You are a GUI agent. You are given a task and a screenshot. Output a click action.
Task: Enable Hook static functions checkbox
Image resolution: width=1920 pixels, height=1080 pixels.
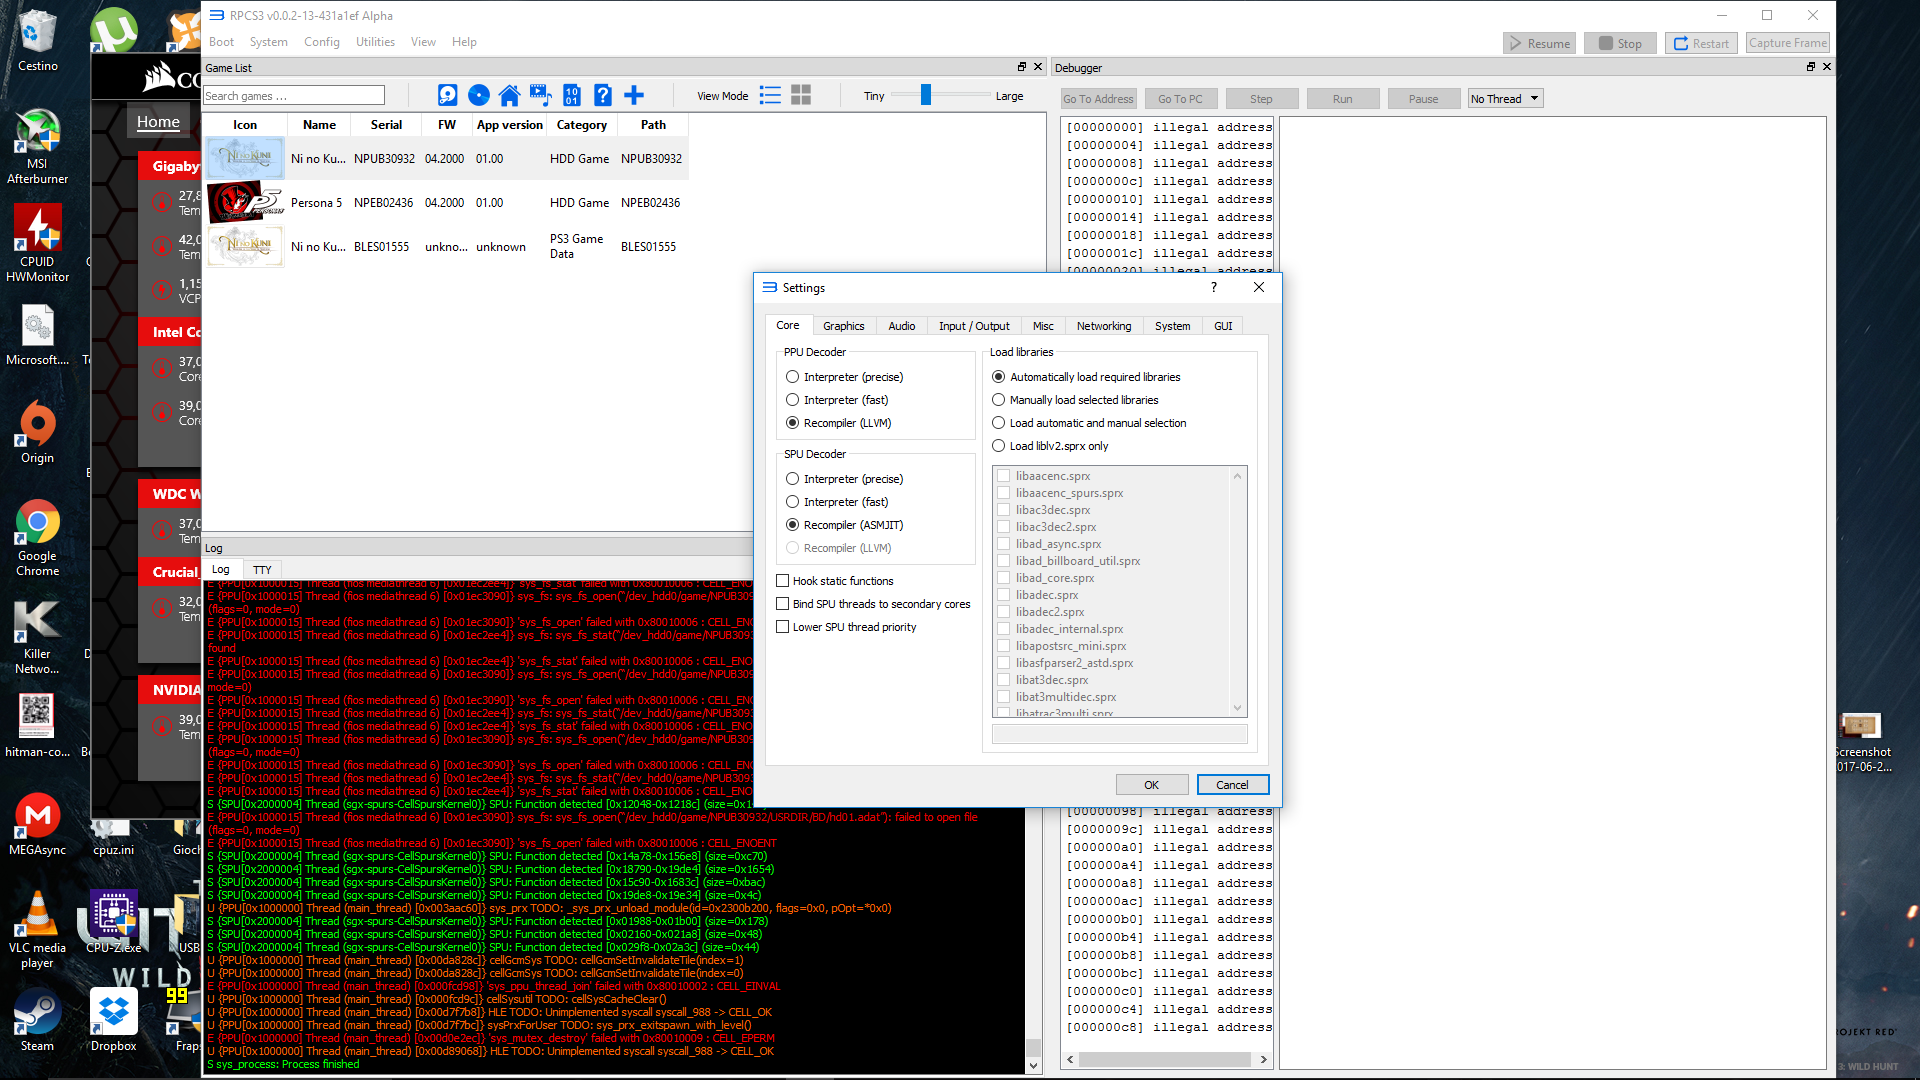click(783, 581)
